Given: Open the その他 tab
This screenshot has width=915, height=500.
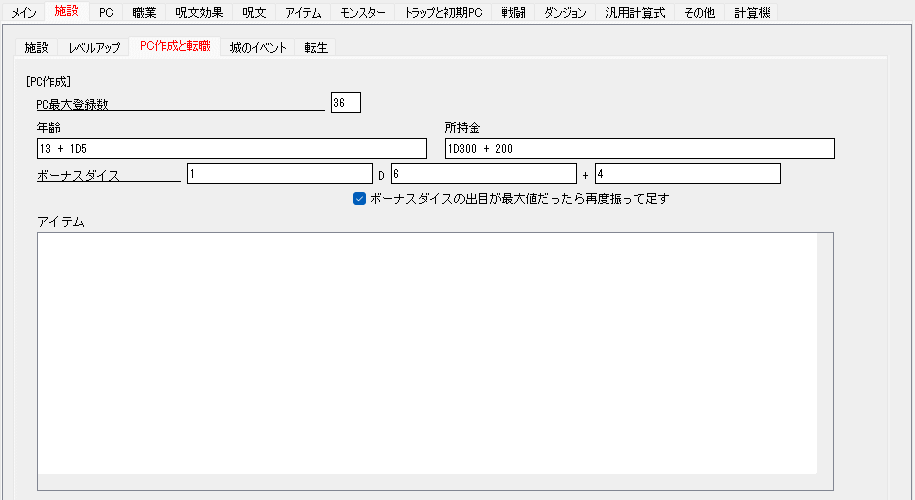Looking at the screenshot, I should tap(699, 13).
